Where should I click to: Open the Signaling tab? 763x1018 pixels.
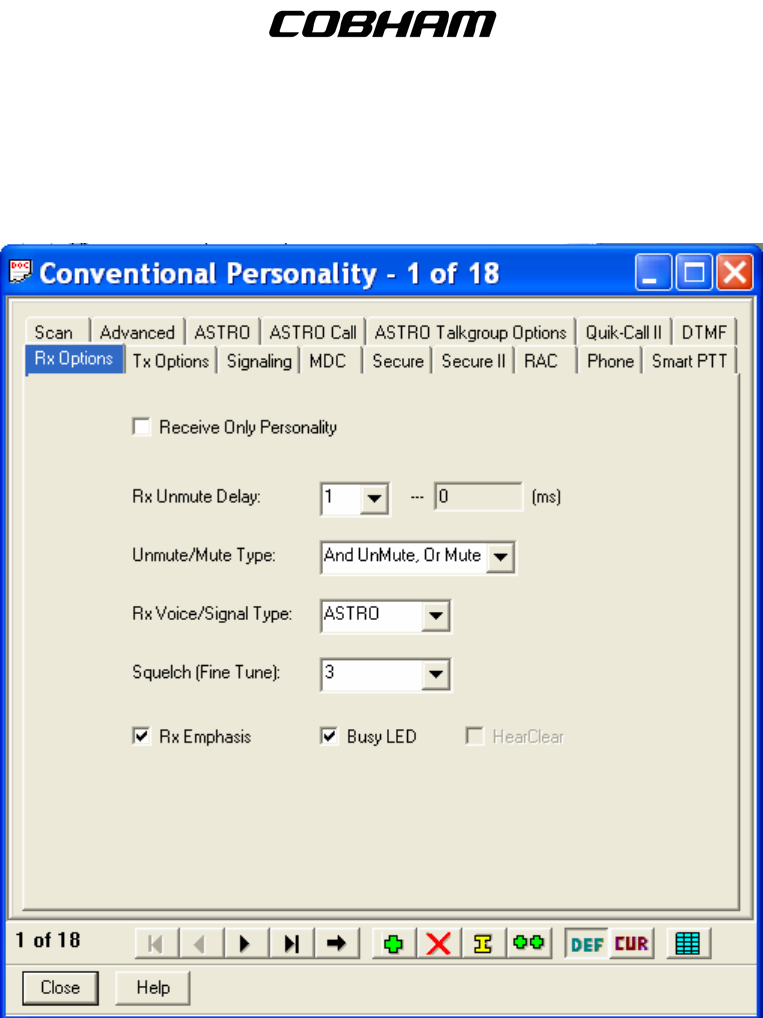click(258, 361)
